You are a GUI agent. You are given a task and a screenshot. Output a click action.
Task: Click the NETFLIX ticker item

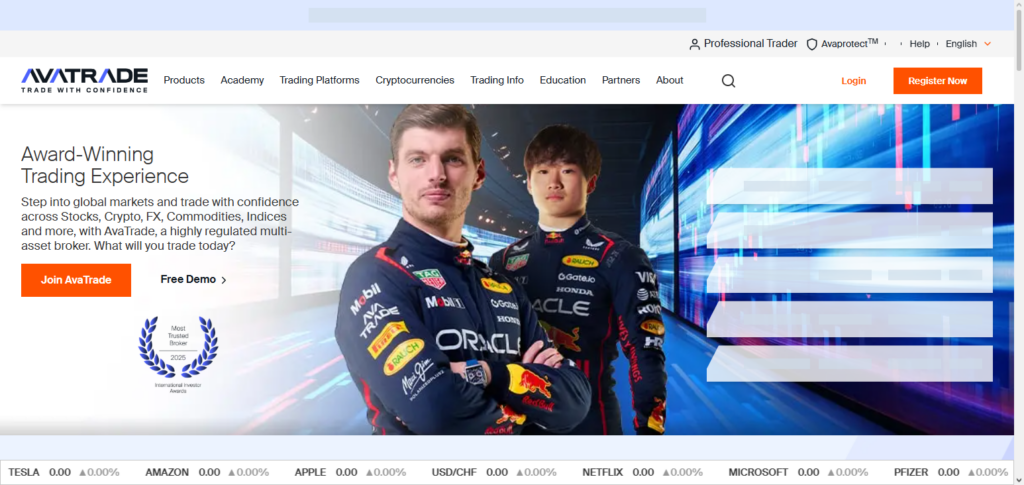pyautogui.click(x=602, y=472)
